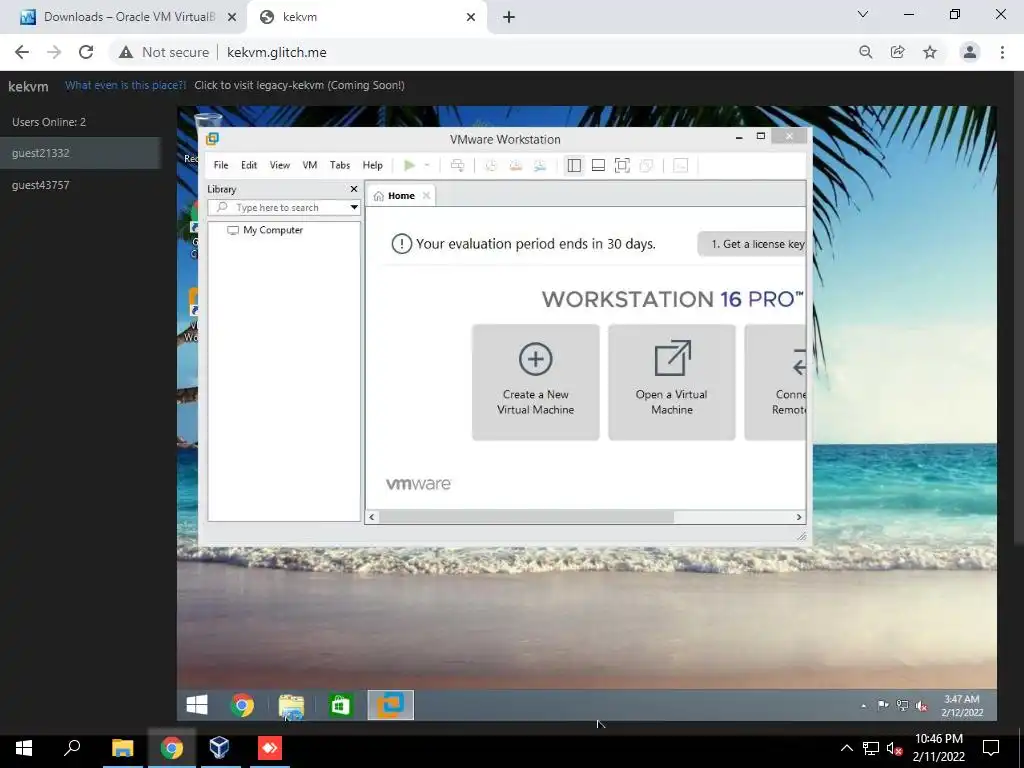The width and height of the screenshot is (1024, 768).
Task: Click Open a Virtual Machine tile
Action: [671, 382]
